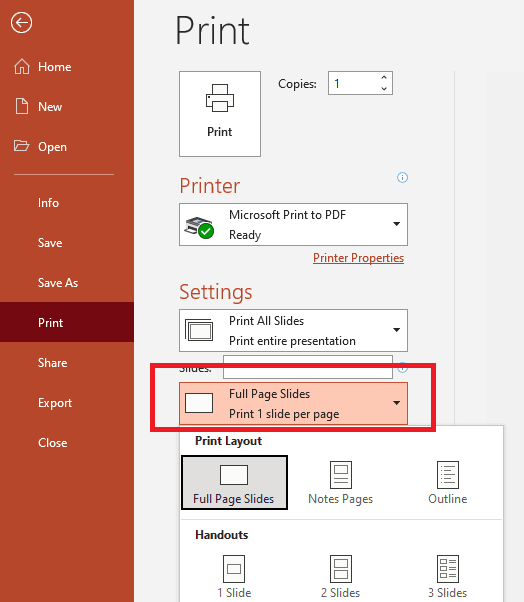Collapse the Full Page Slides layout dropdown
The width and height of the screenshot is (524, 602).
(293, 404)
